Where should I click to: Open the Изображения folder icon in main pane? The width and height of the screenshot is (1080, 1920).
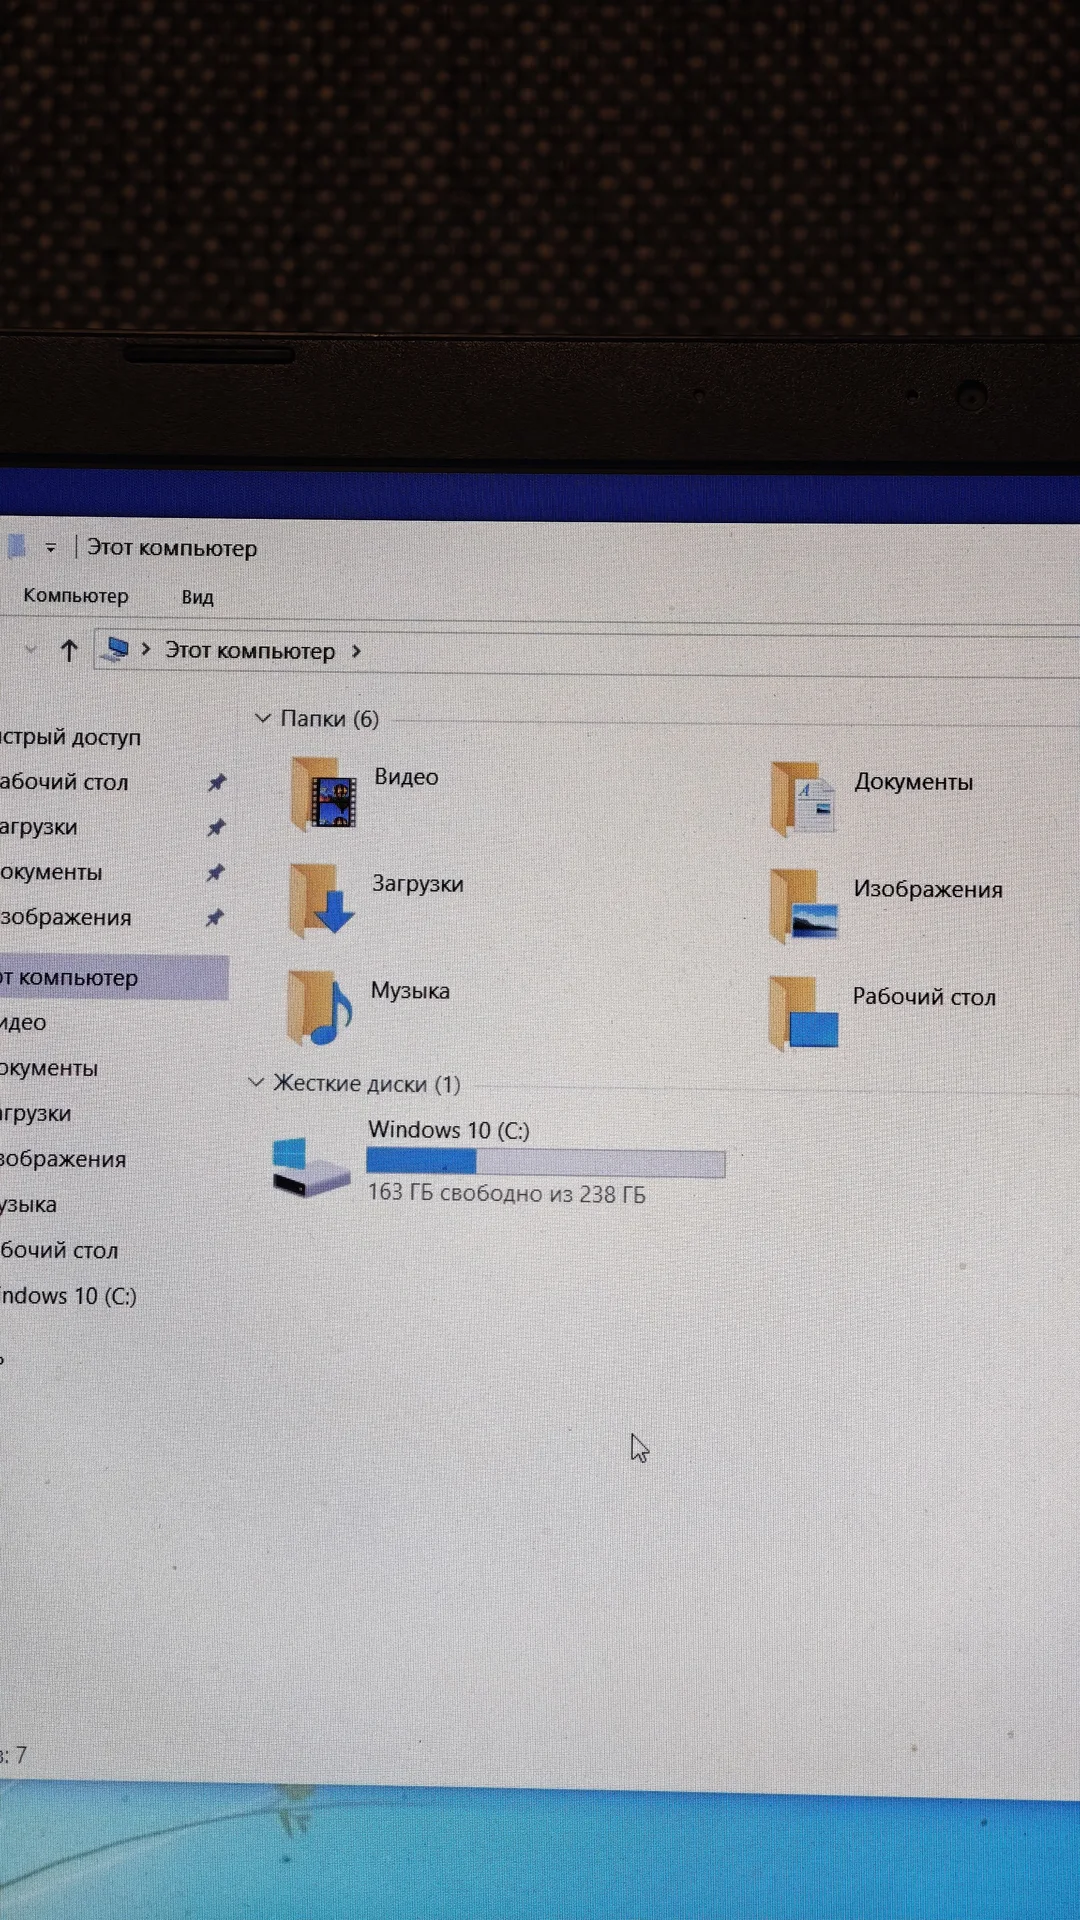(803, 906)
